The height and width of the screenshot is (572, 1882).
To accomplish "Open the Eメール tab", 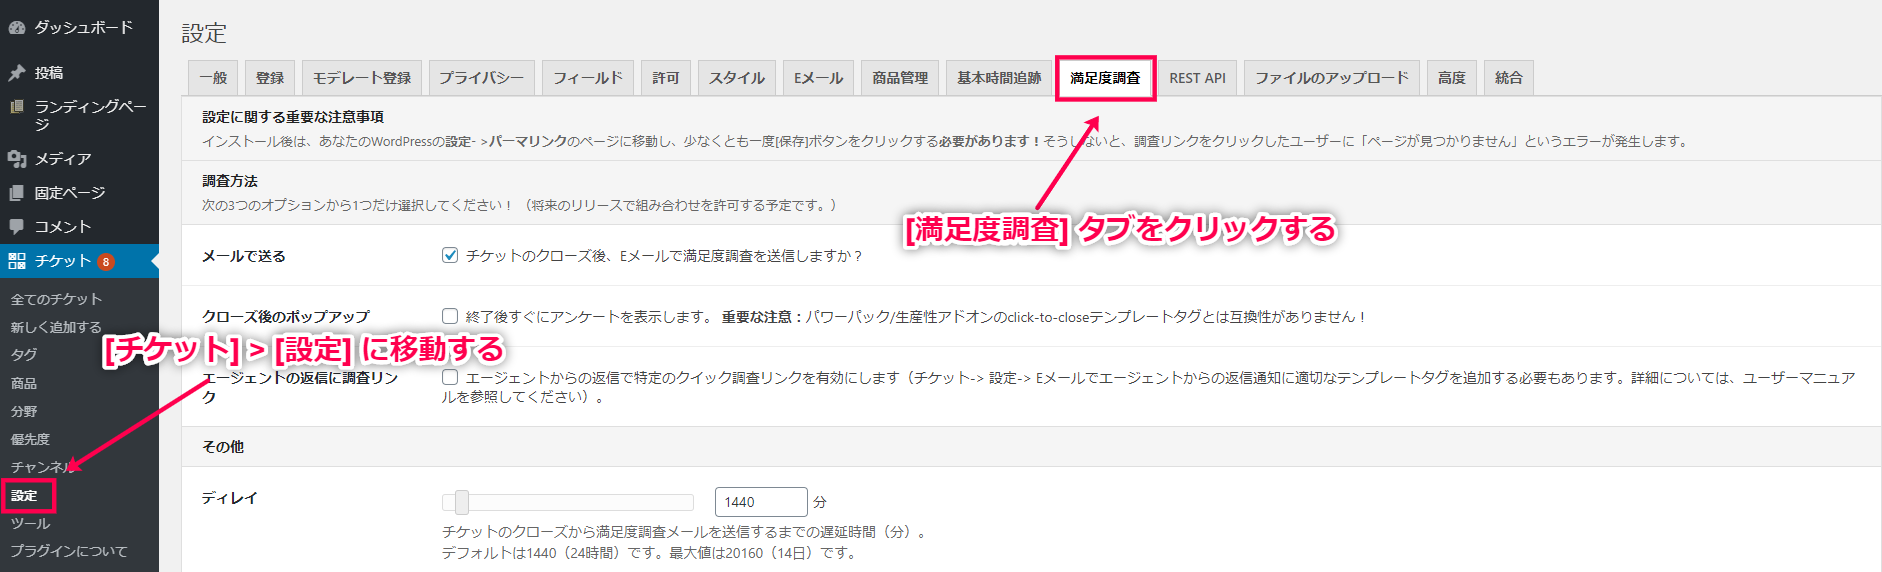I will click(818, 78).
